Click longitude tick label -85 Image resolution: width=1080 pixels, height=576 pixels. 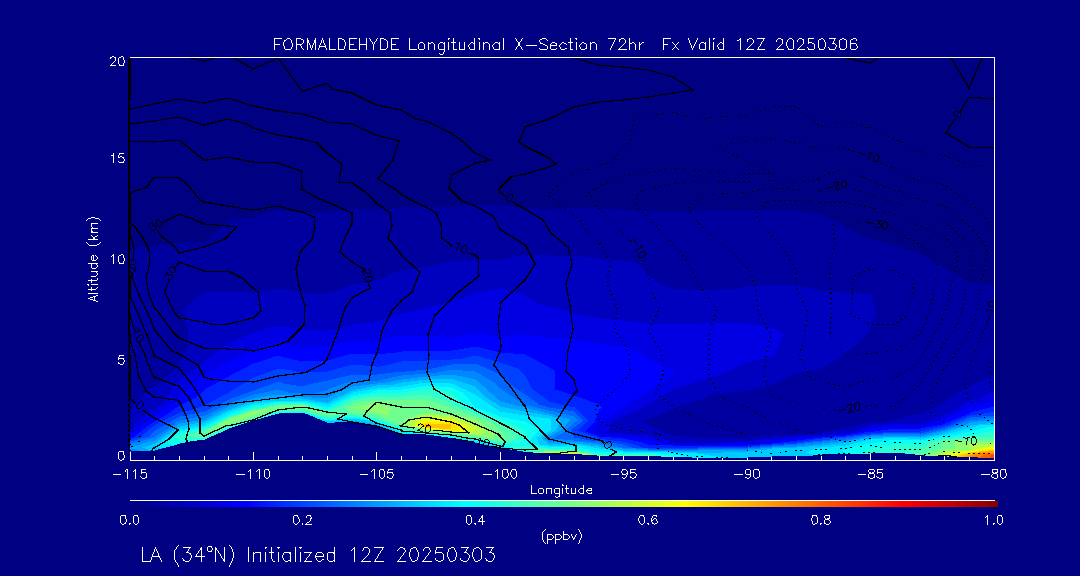pyautogui.click(x=871, y=474)
